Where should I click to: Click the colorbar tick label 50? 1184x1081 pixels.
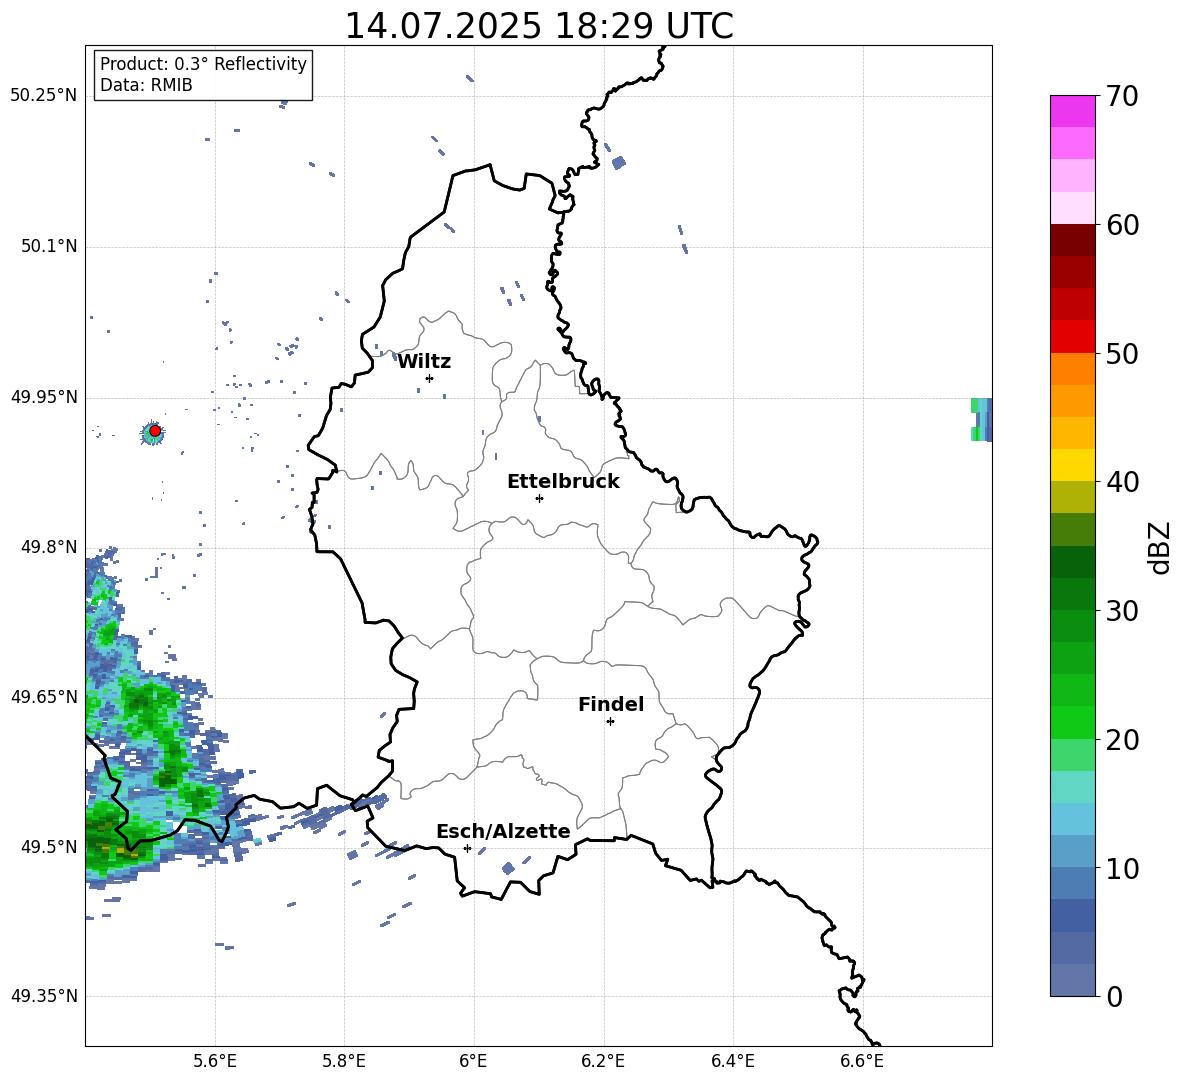[1122, 353]
